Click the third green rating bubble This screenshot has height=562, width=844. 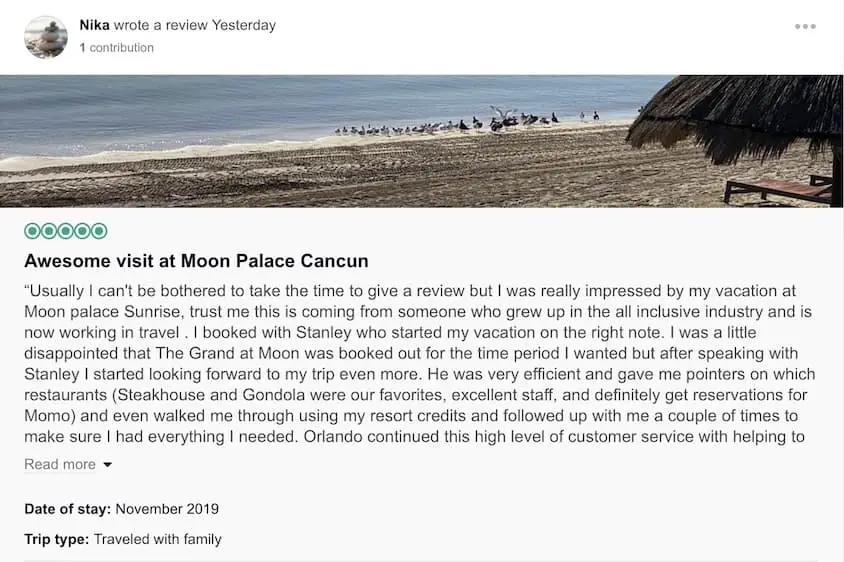[x=66, y=231]
